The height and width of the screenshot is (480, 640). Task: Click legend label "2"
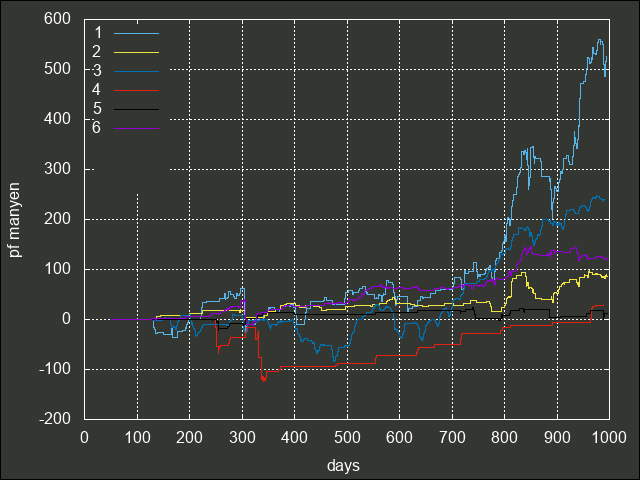(x=96, y=52)
